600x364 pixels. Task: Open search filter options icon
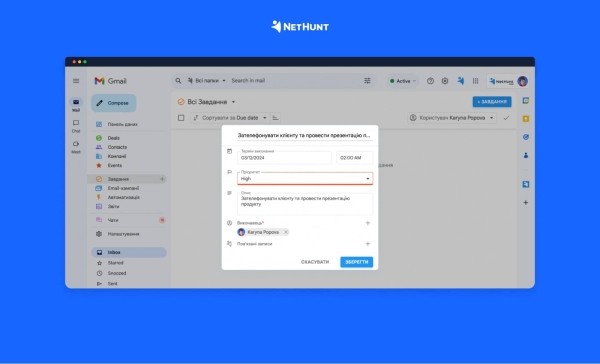pos(367,80)
